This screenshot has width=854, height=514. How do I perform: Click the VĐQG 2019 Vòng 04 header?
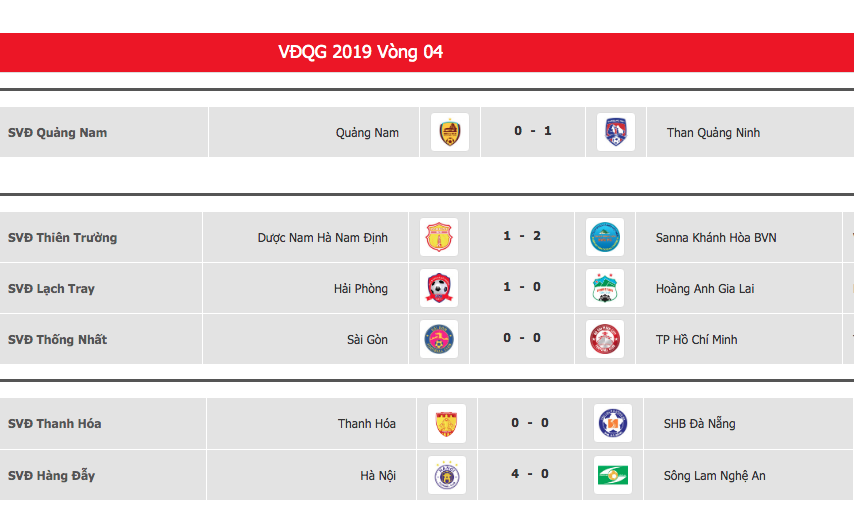tap(361, 52)
